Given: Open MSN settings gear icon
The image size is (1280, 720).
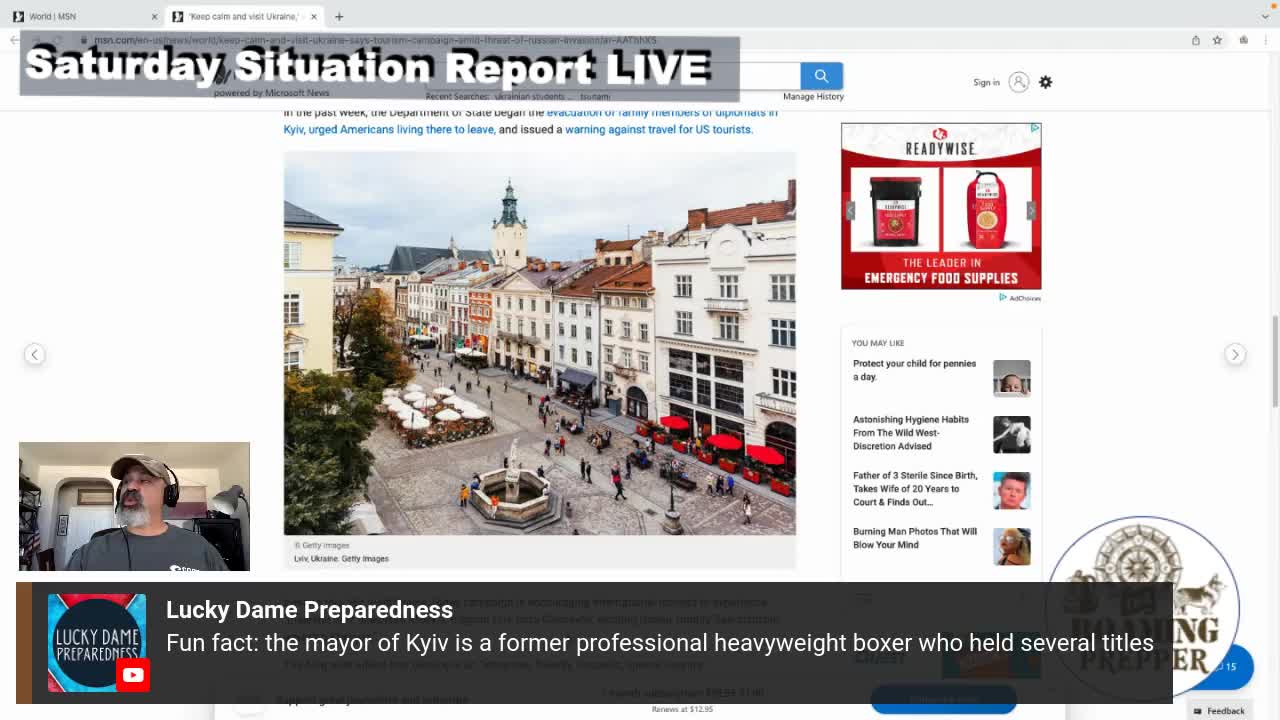Looking at the screenshot, I should pyautogui.click(x=1045, y=82).
